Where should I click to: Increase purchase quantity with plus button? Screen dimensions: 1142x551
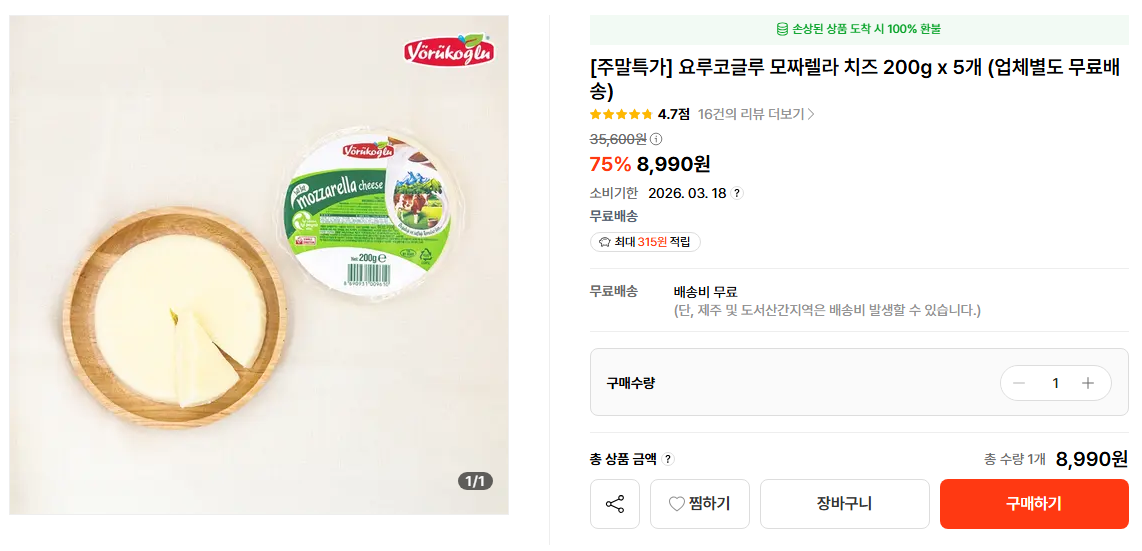1088,383
